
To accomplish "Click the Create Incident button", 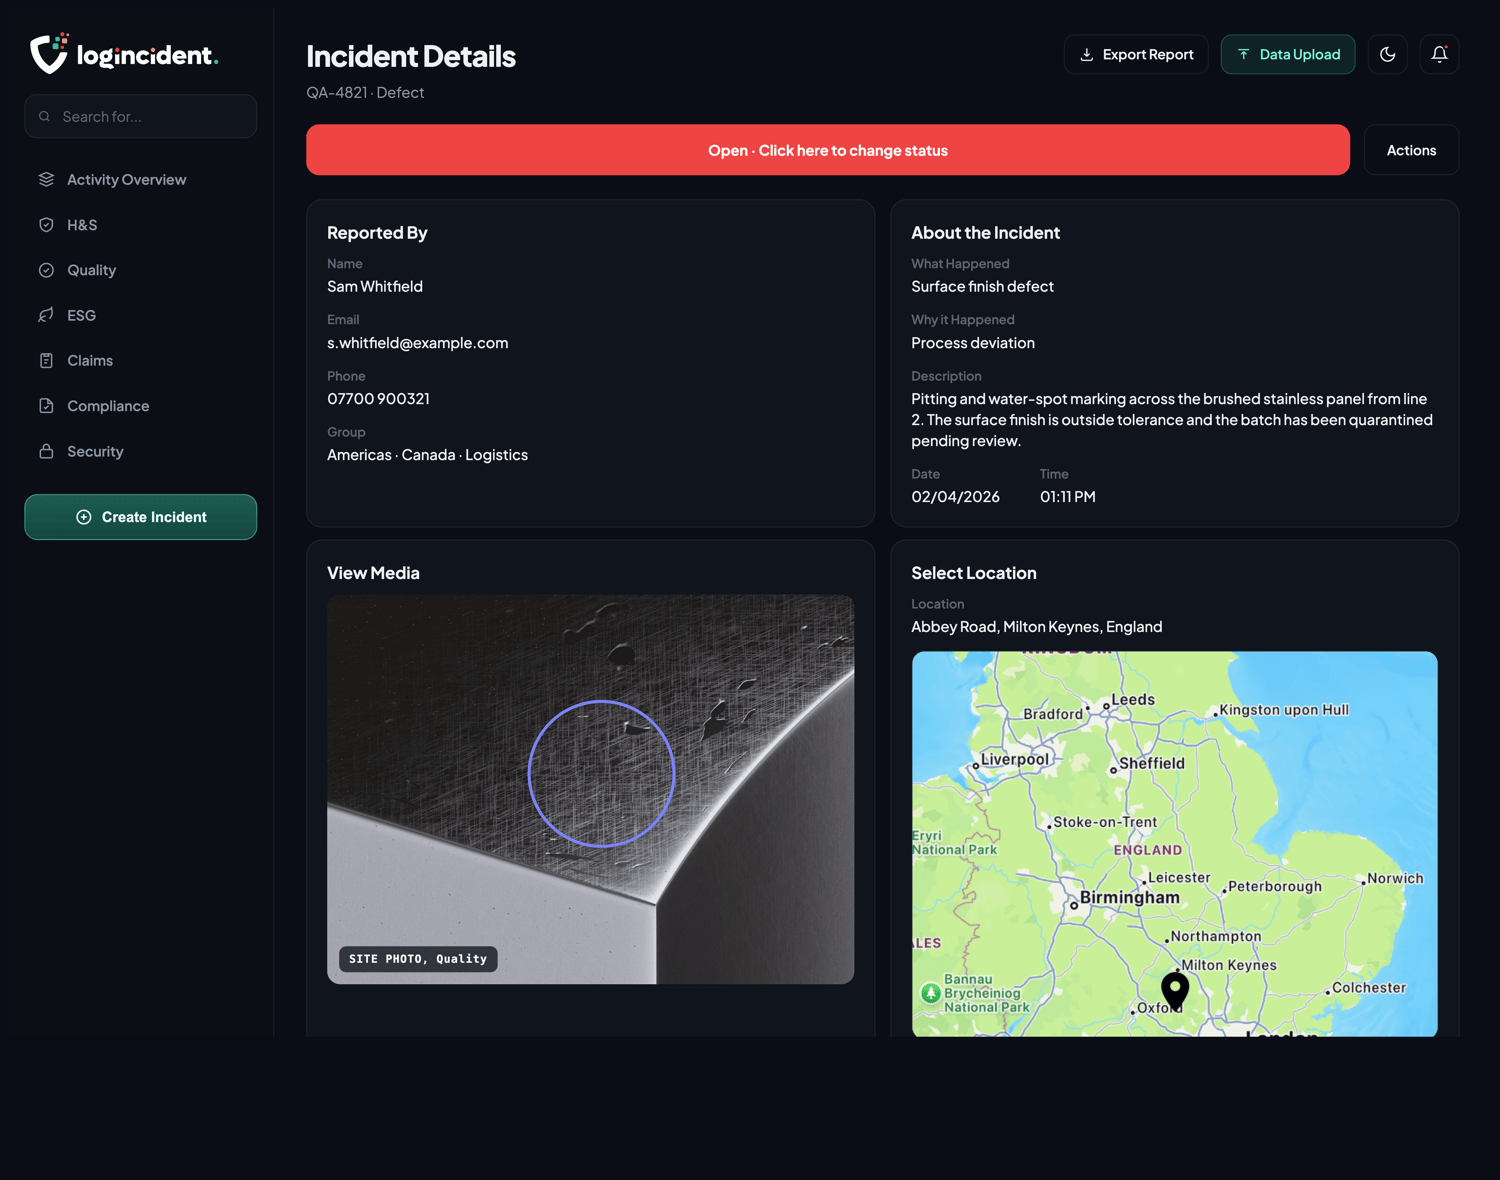I will pos(141,517).
